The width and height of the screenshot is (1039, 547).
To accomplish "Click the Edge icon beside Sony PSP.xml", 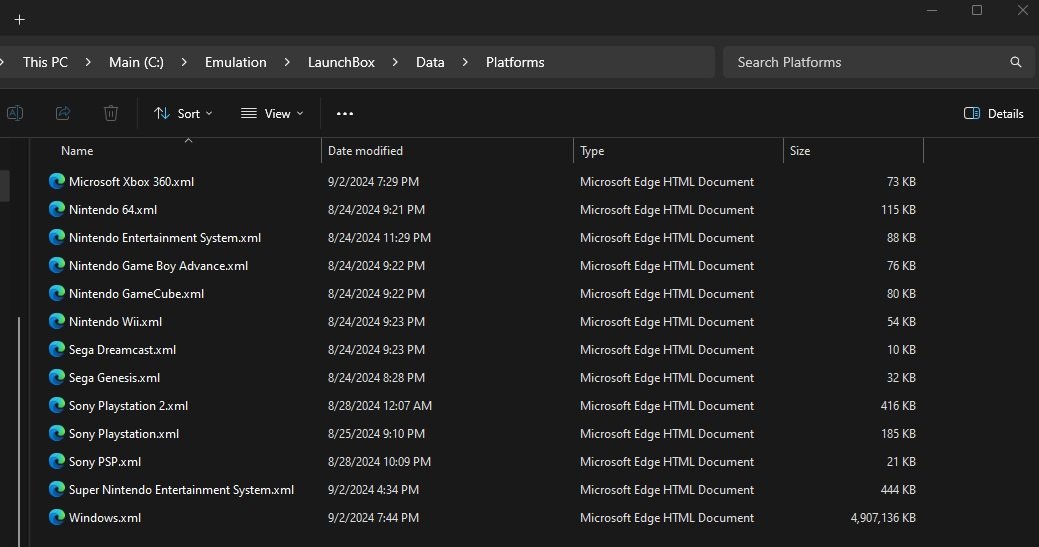I will click(57, 461).
